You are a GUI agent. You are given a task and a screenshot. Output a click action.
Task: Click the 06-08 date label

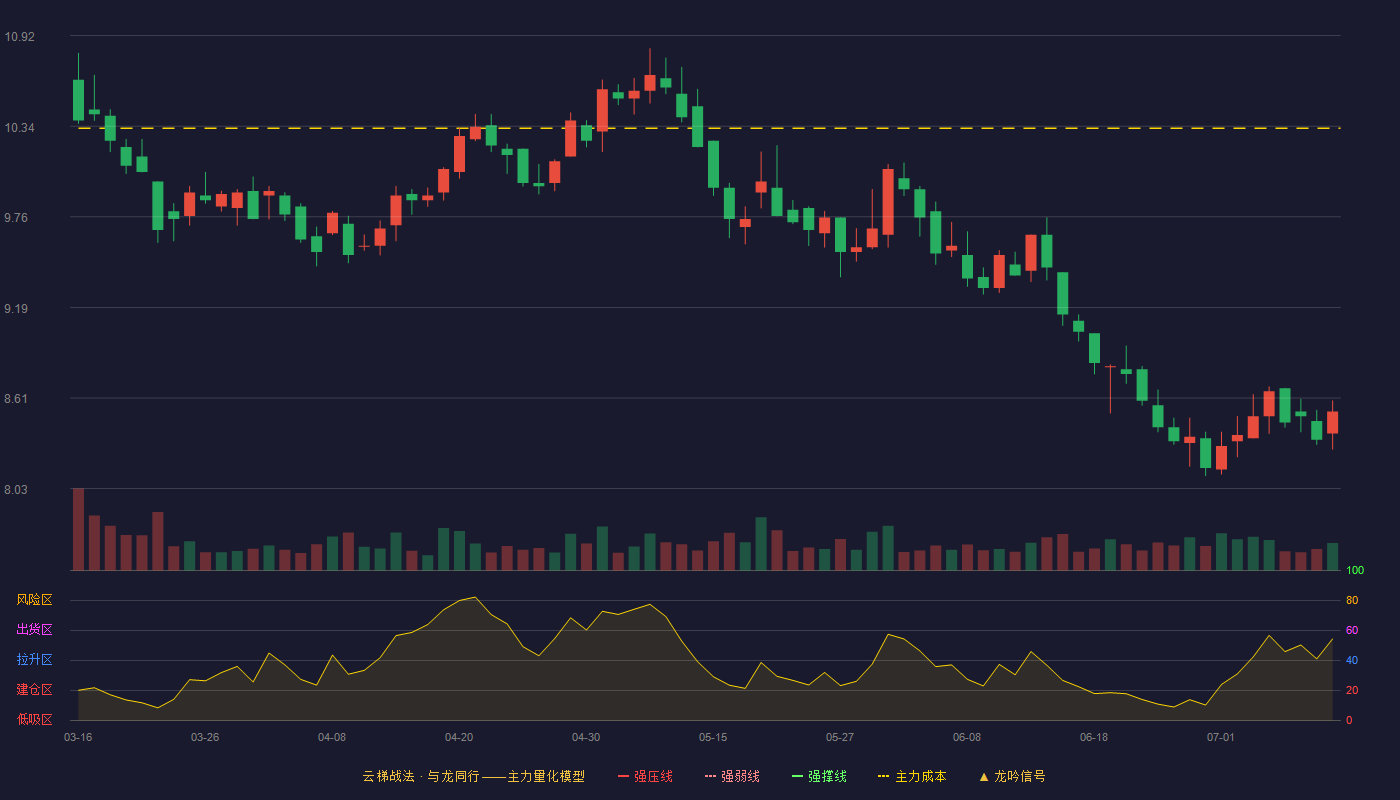coord(967,737)
